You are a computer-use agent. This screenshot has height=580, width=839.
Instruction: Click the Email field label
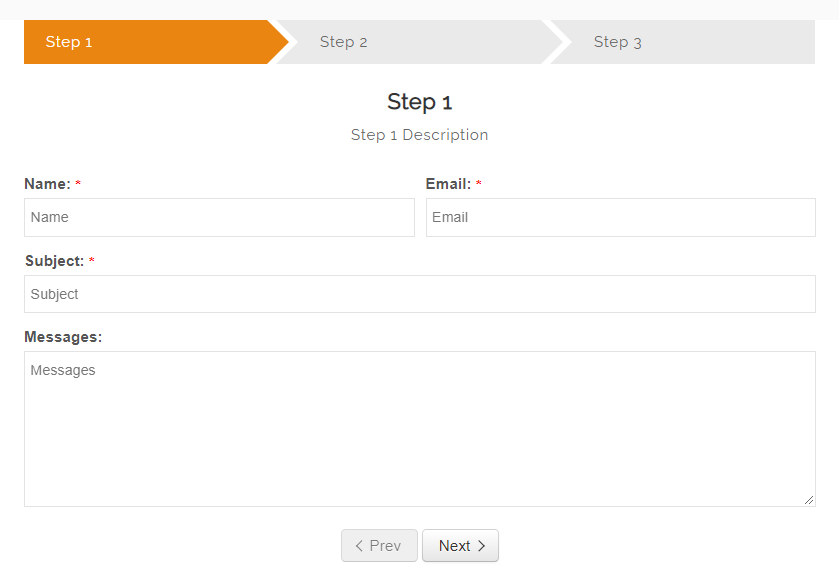(x=448, y=184)
